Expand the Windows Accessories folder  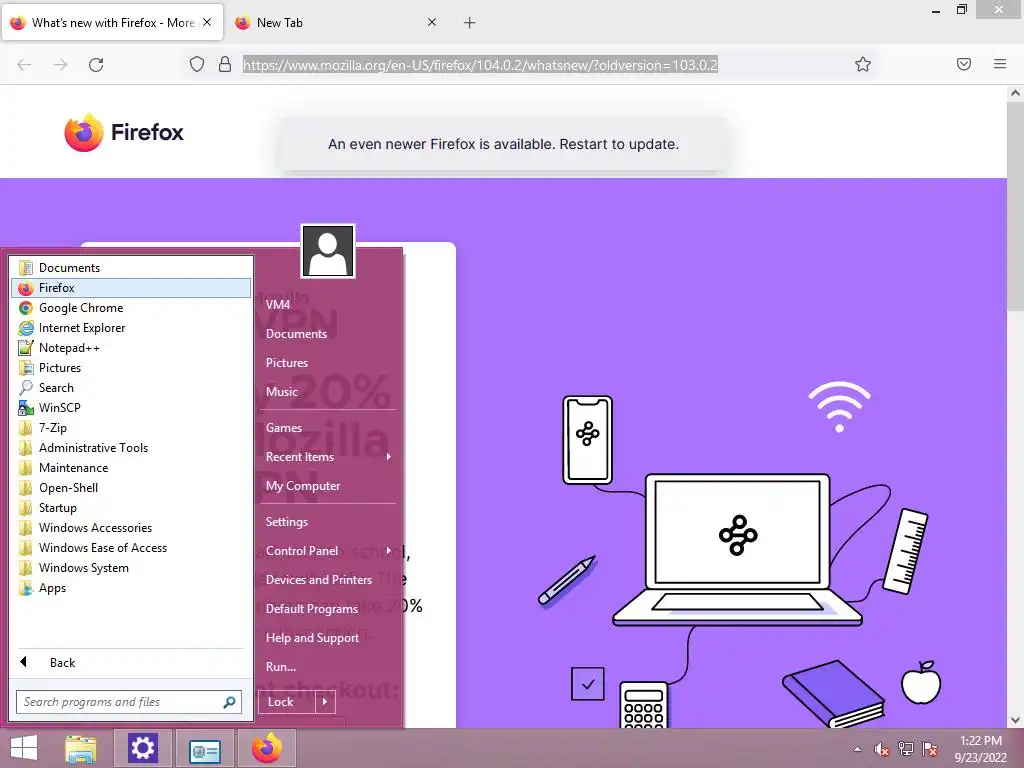[131, 528]
